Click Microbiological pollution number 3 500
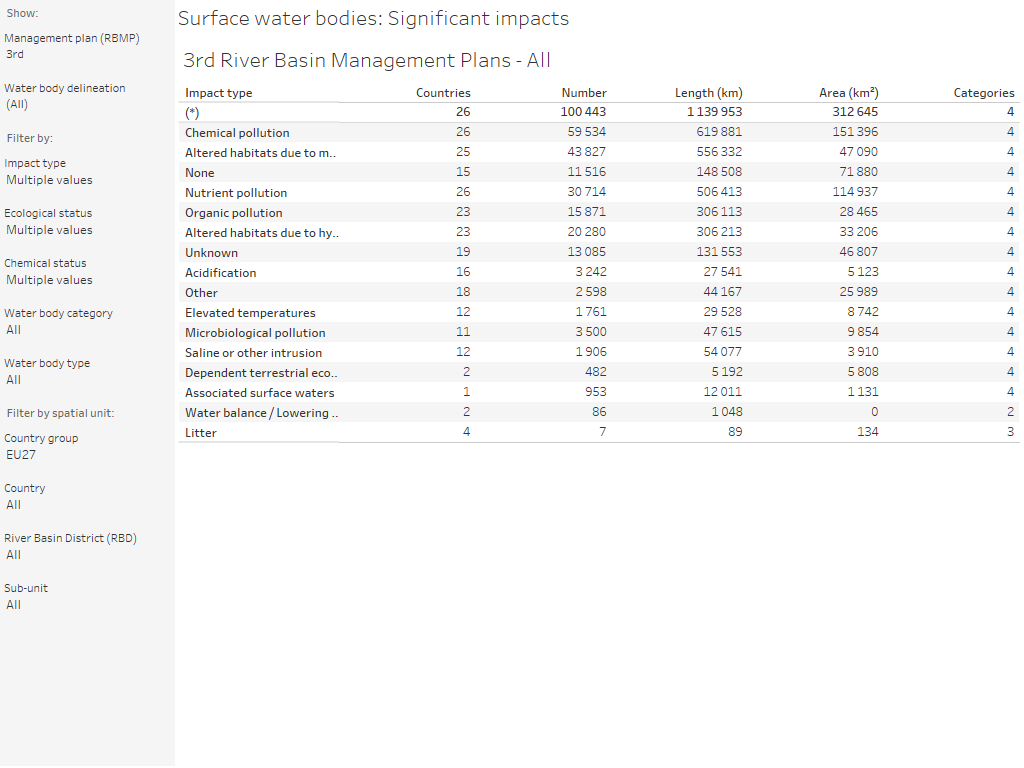Screen dimensions: 1024x768 point(590,332)
